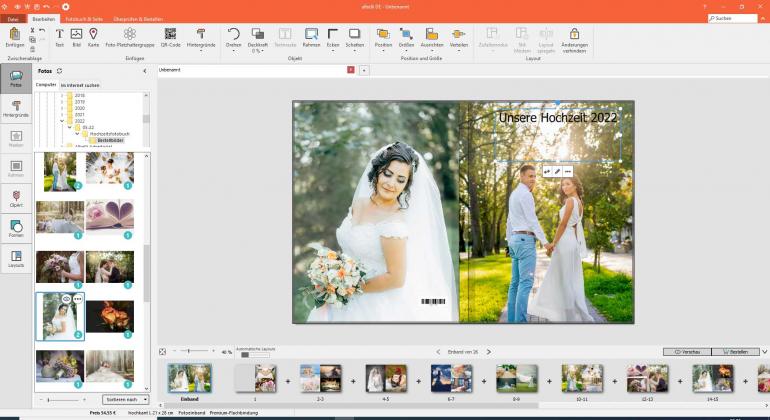Insert a Bild image placeholder
This screenshot has height=420, width=770.
(x=76, y=37)
